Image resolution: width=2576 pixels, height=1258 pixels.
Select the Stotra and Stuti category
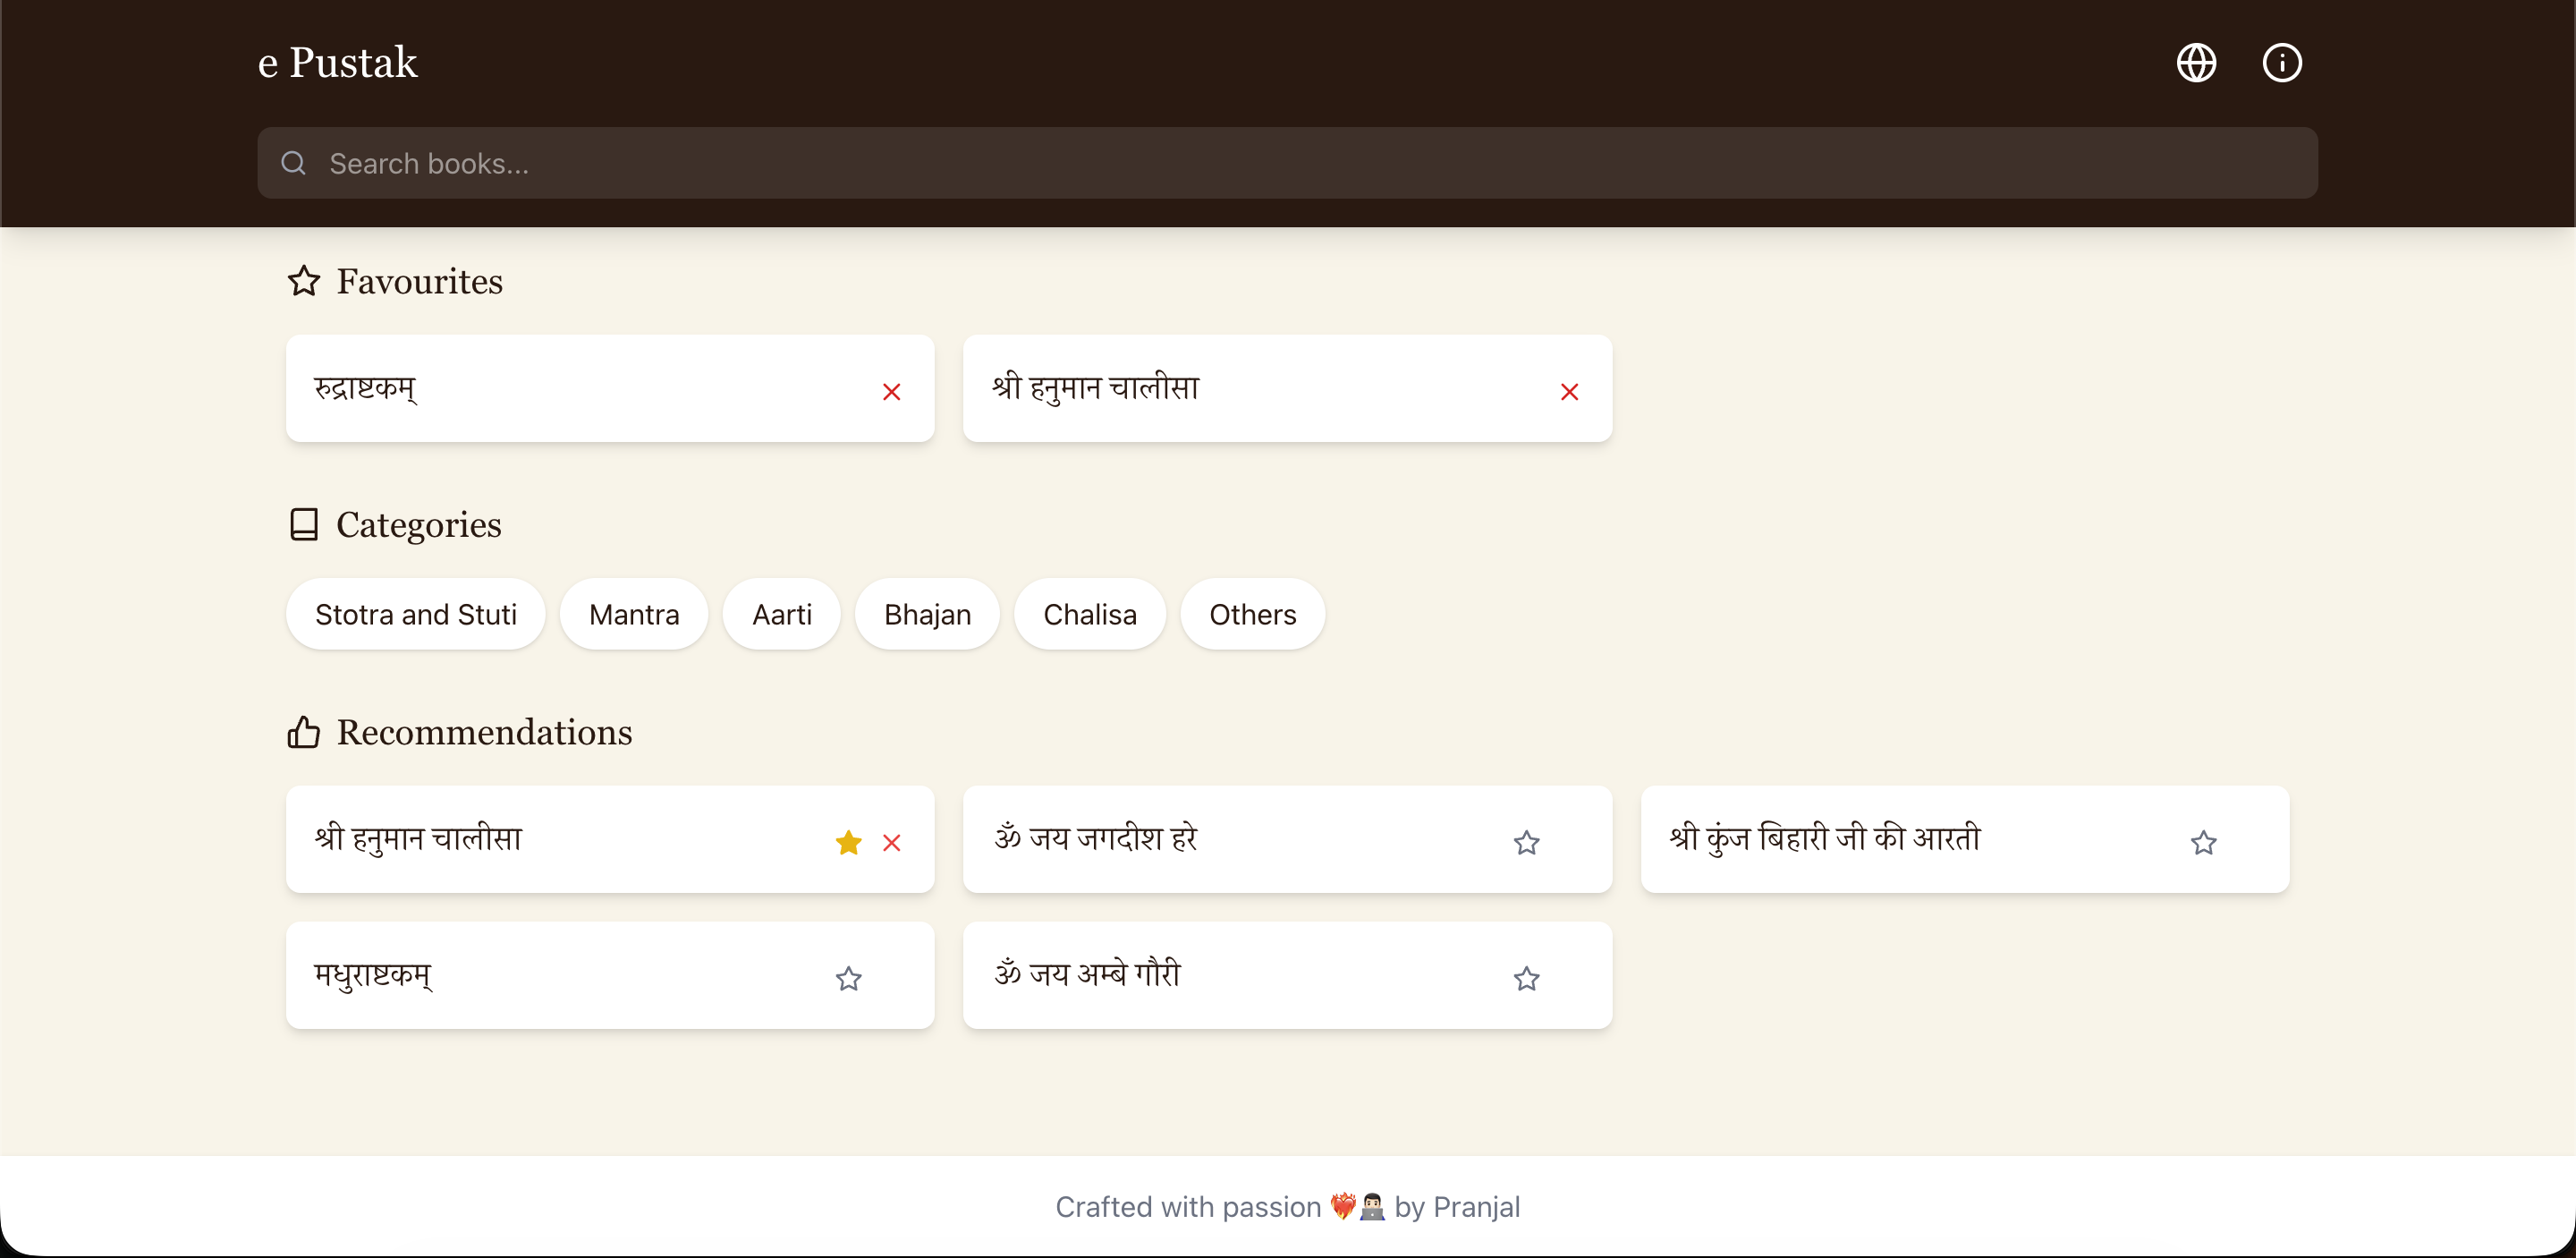point(415,614)
